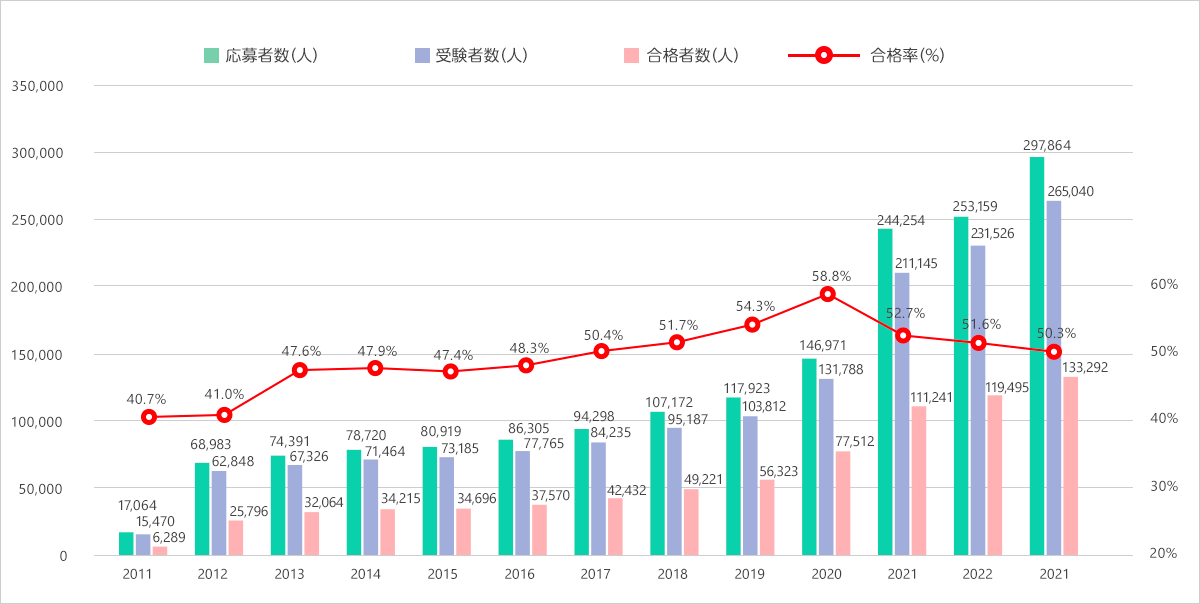Click the 250,000 left axis label
This screenshot has width=1200, height=604.
click(x=39, y=221)
